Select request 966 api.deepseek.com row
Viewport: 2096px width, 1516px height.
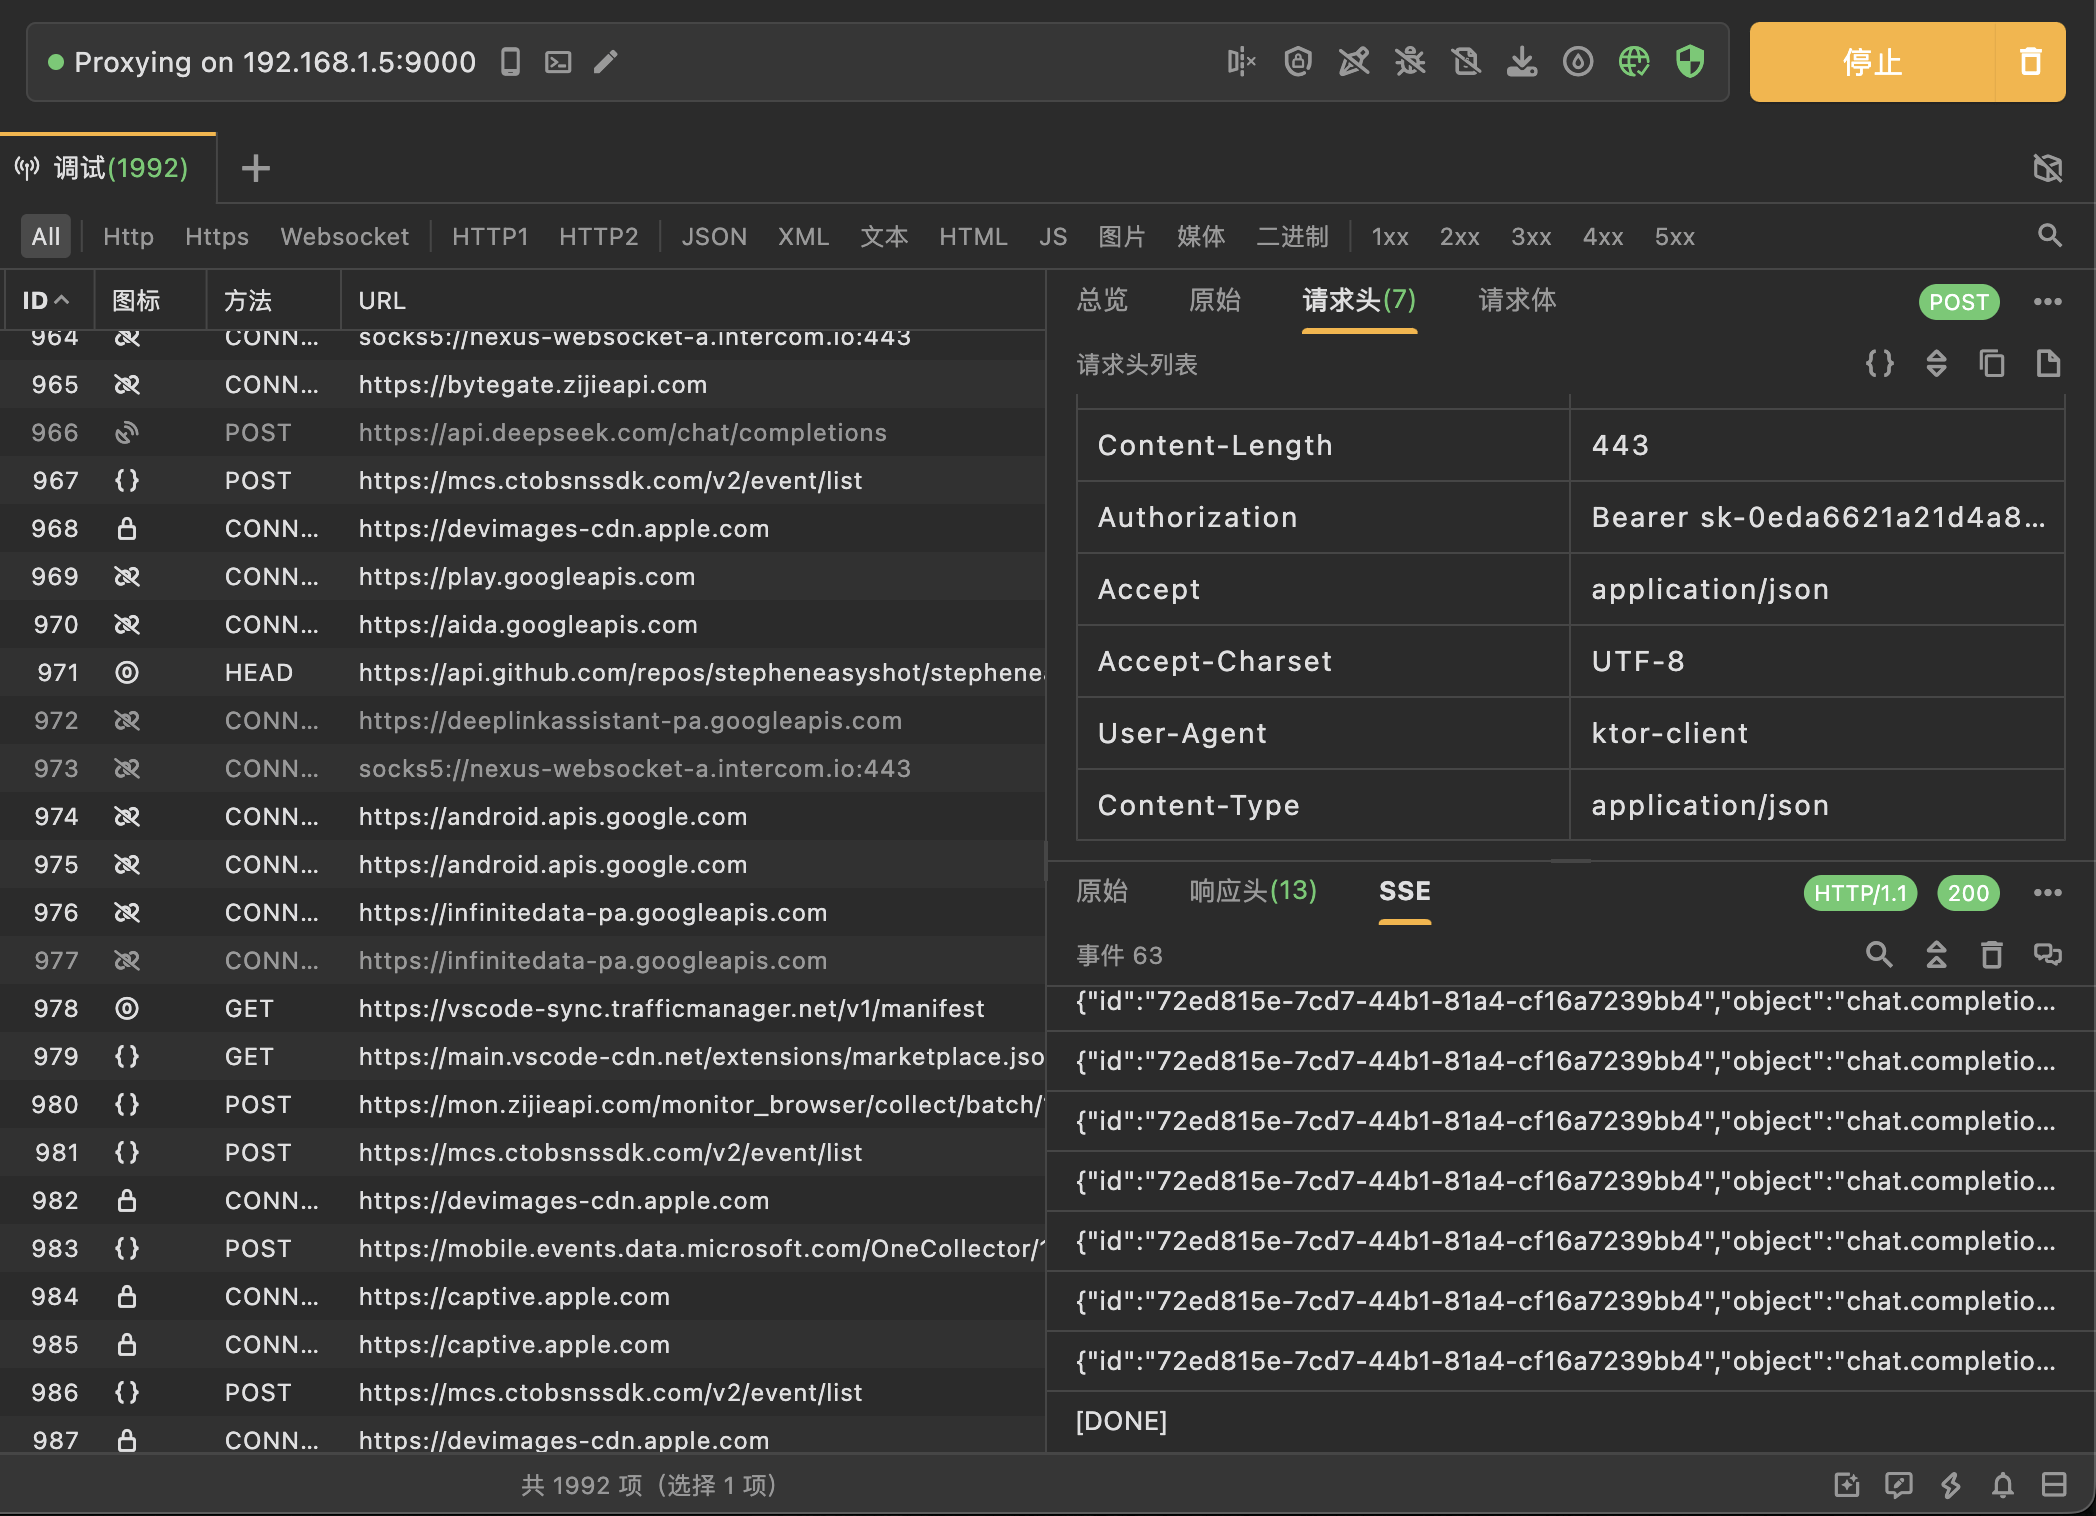pyautogui.click(x=622, y=433)
